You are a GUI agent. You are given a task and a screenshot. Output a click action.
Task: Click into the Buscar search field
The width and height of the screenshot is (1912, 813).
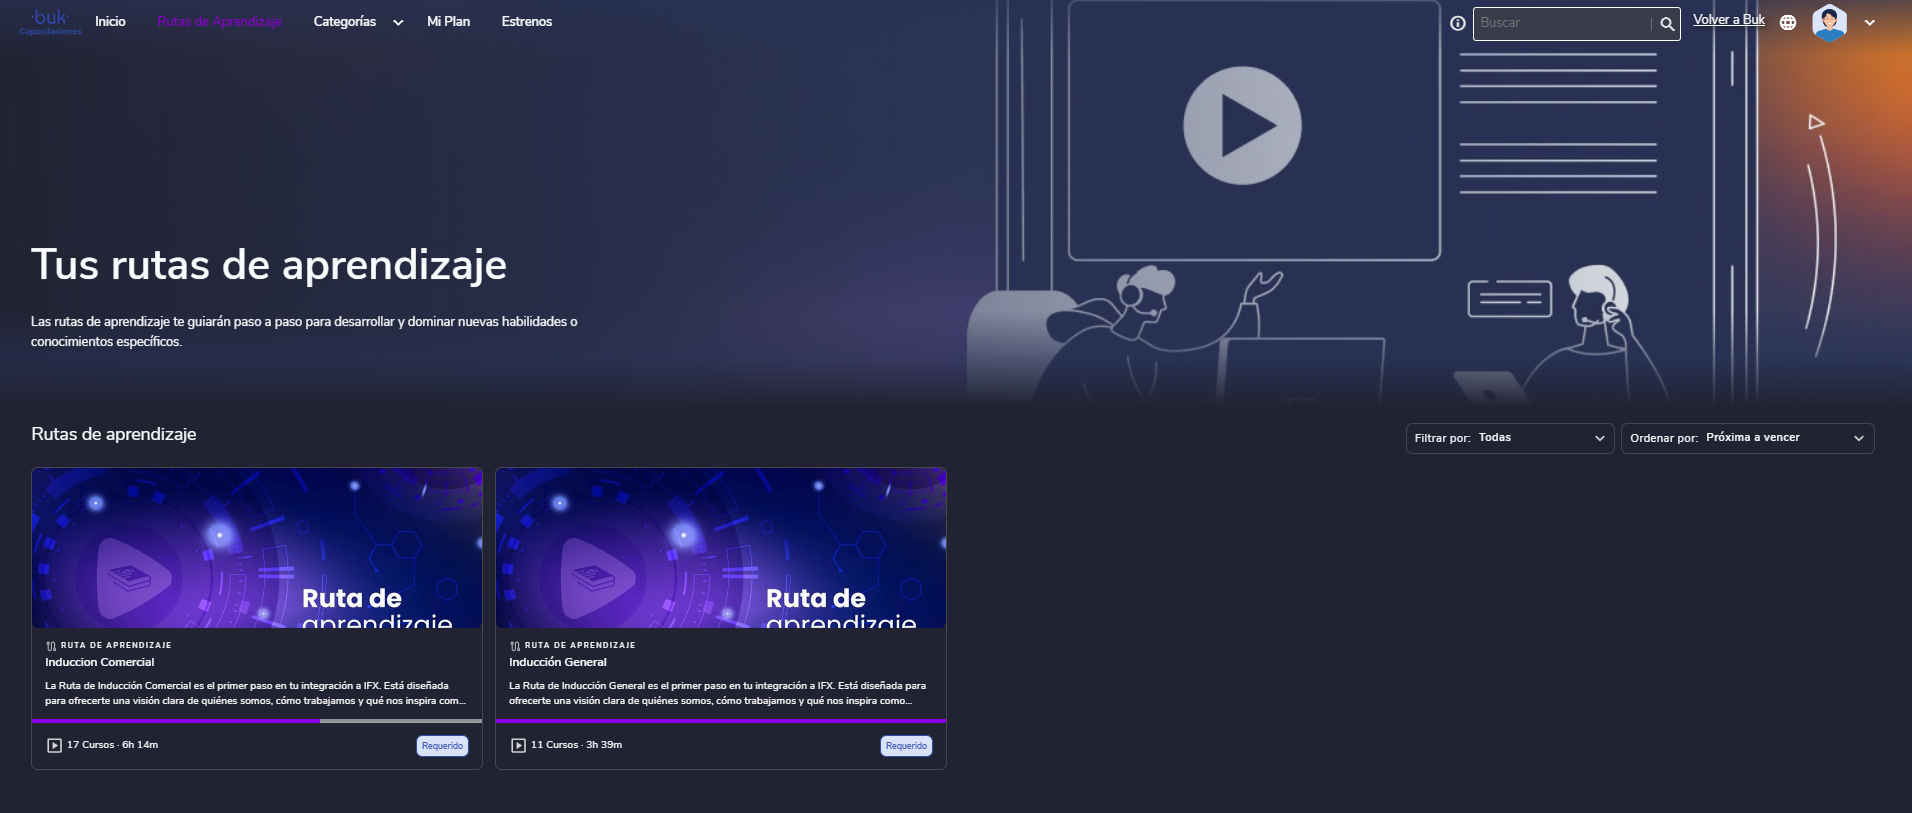(1564, 23)
